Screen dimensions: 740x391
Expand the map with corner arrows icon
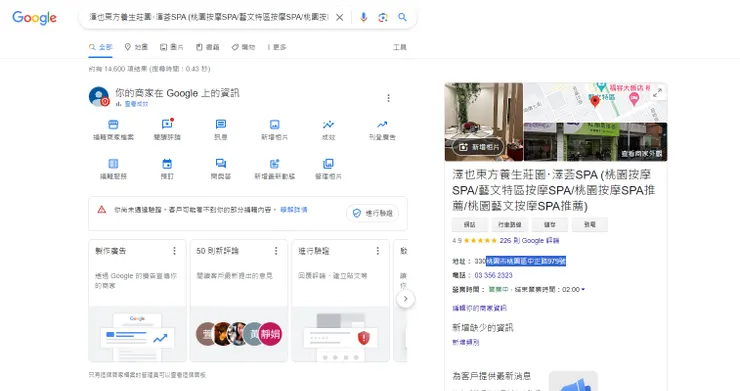tap(657, 93)
